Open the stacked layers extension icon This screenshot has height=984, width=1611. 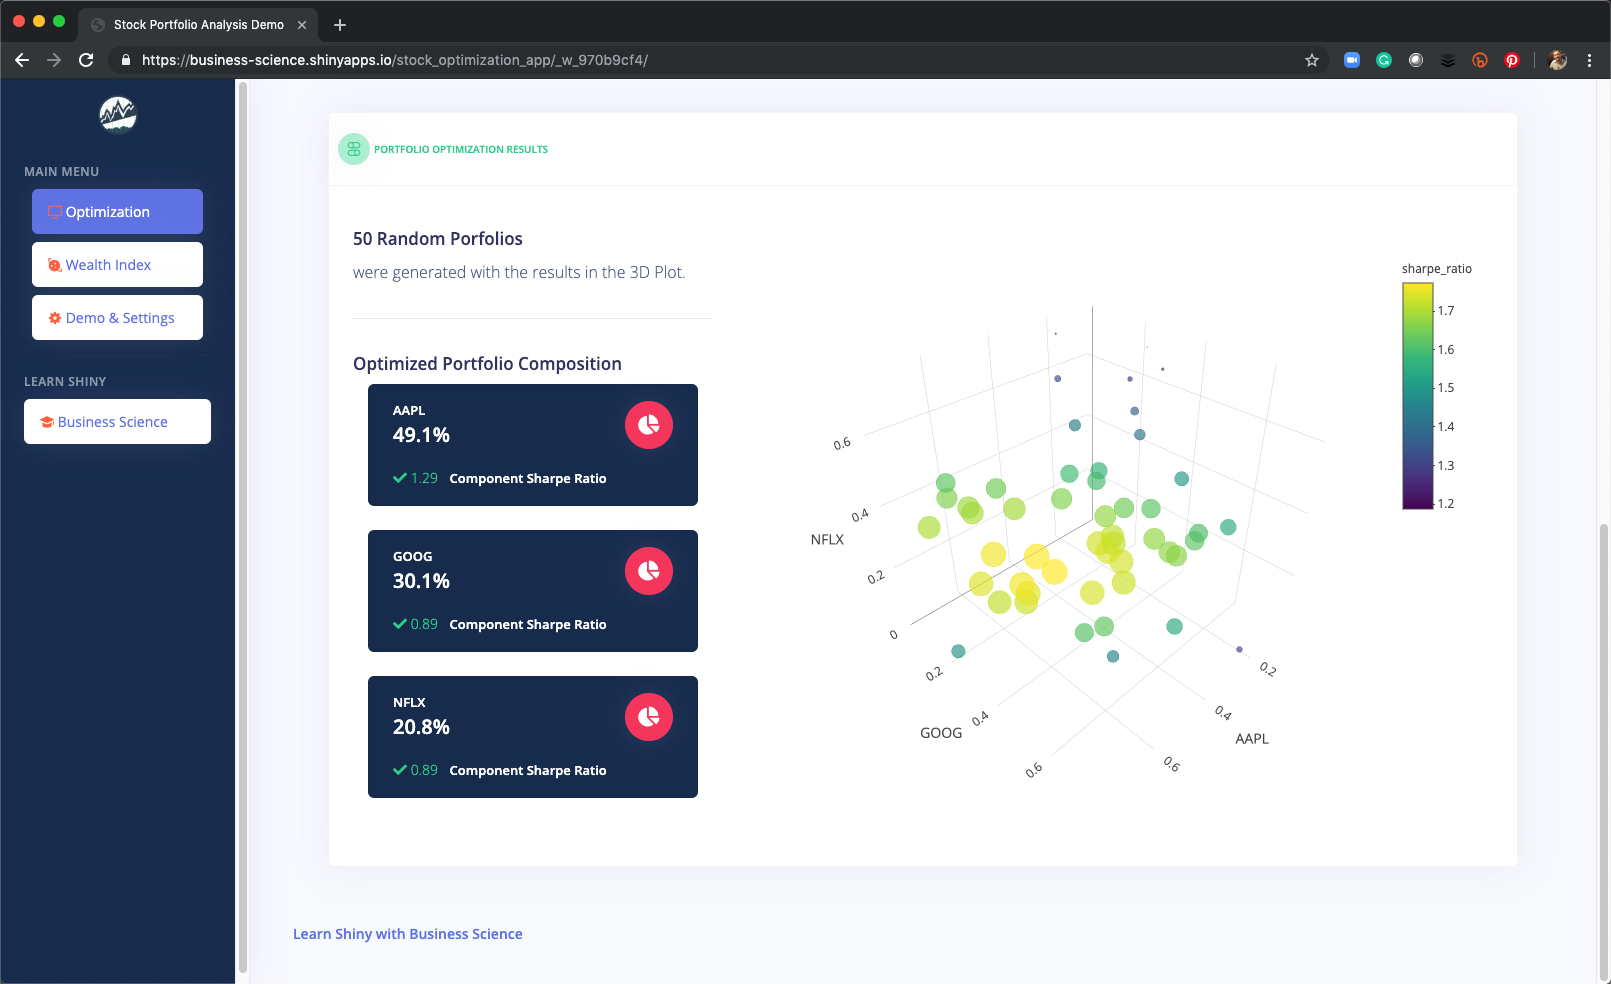tap(1448, 60)
